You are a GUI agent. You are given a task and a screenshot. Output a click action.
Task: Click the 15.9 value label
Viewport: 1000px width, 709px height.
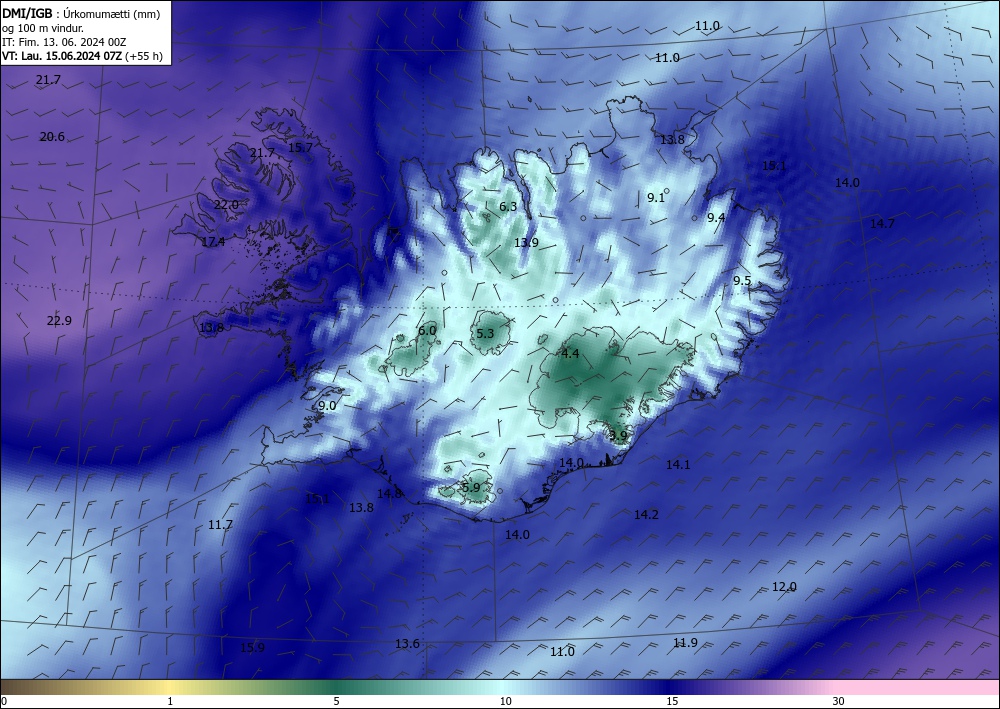[252, 648]
